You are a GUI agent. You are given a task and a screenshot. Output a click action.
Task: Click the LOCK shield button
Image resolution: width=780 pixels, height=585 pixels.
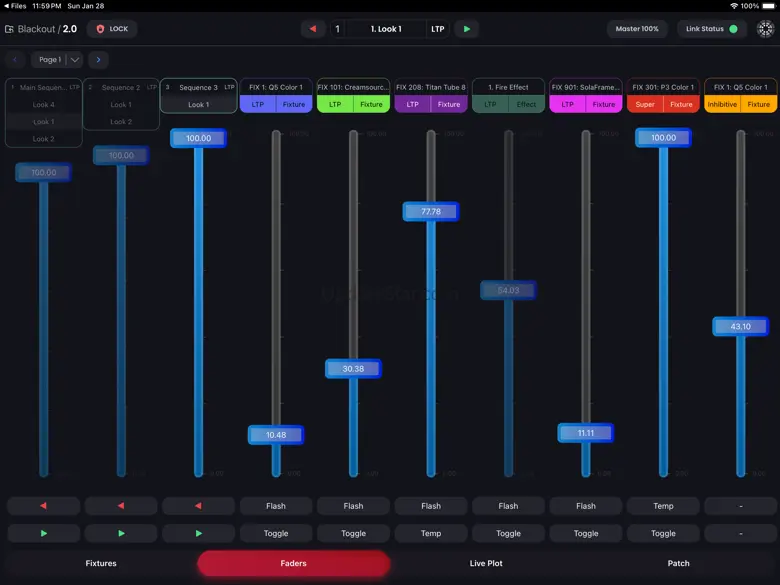[112, 29]
